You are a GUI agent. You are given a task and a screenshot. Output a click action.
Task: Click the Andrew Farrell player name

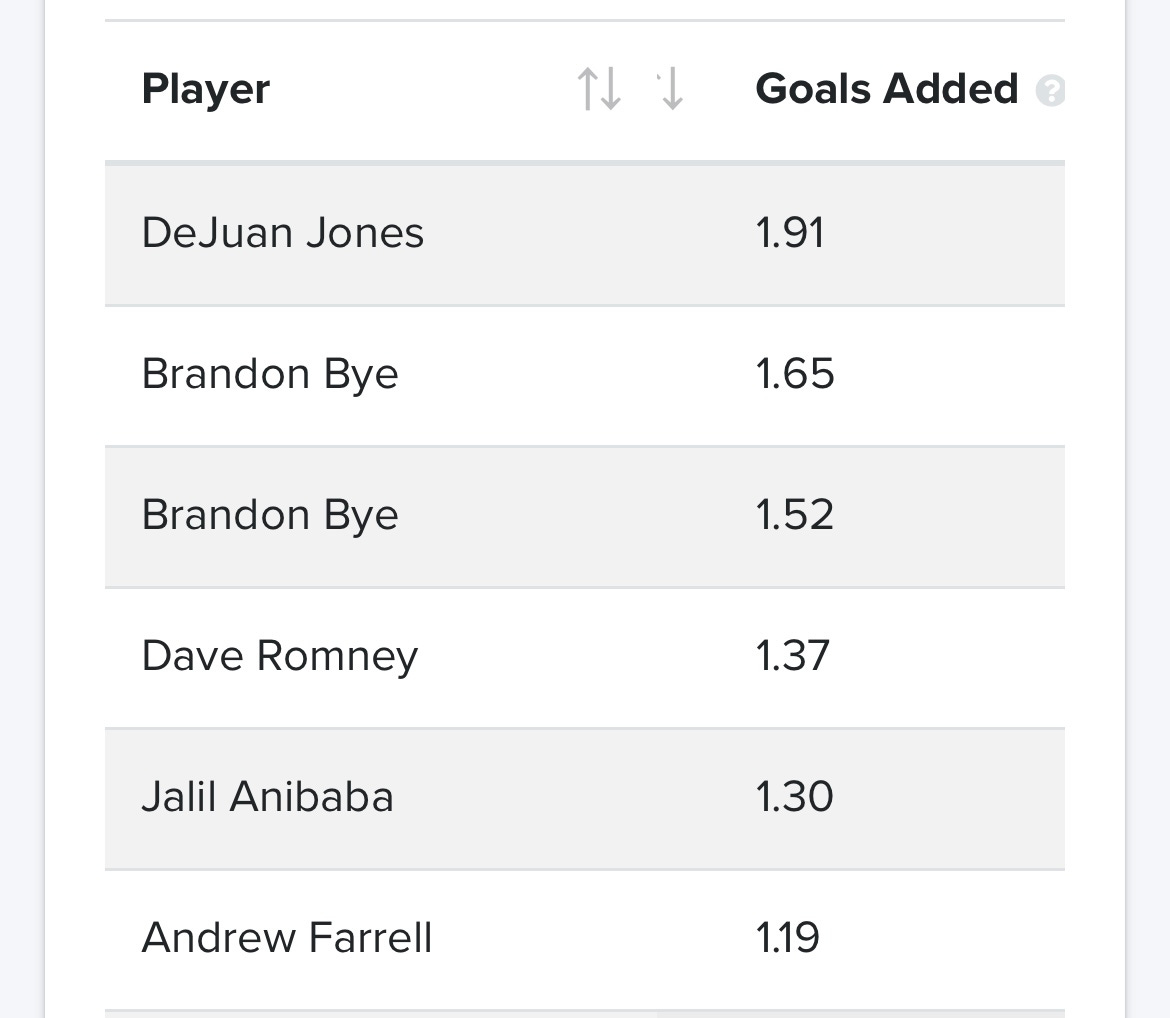coord(289,938)
